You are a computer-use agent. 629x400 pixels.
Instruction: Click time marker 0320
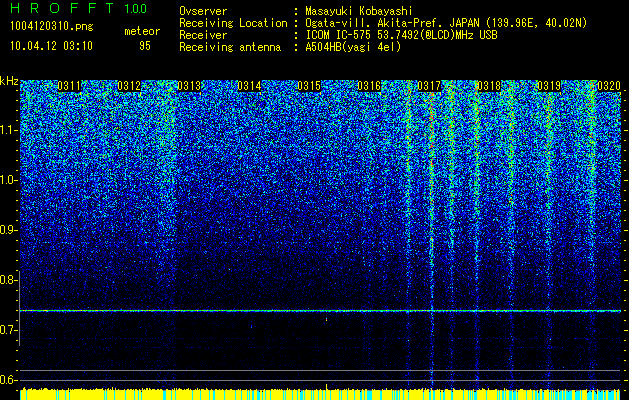[609, 86]
